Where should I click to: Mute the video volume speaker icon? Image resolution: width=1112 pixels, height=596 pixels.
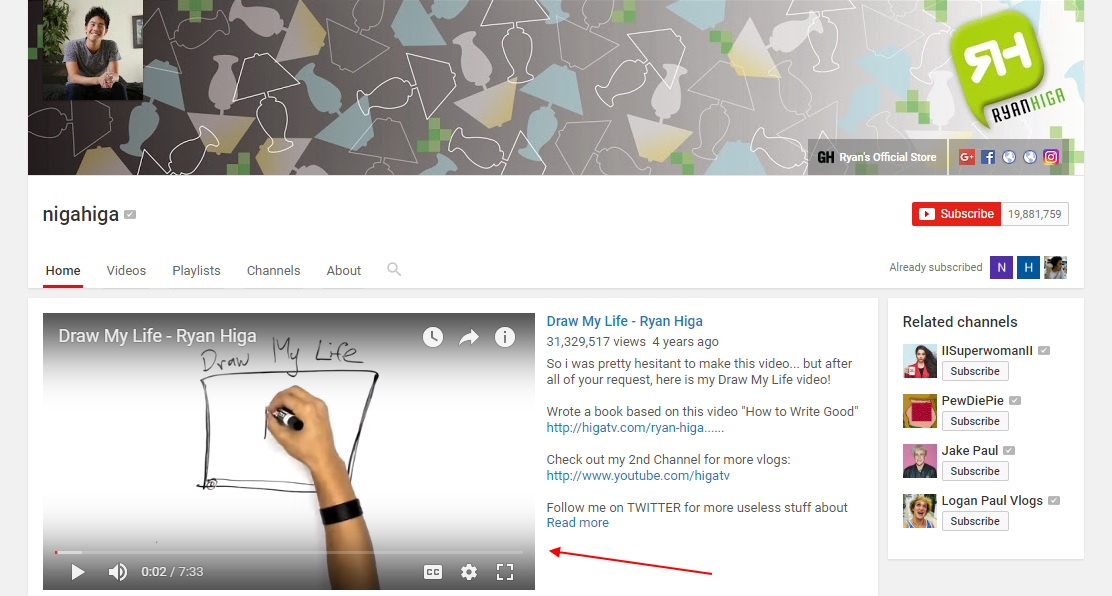(118, 572)
